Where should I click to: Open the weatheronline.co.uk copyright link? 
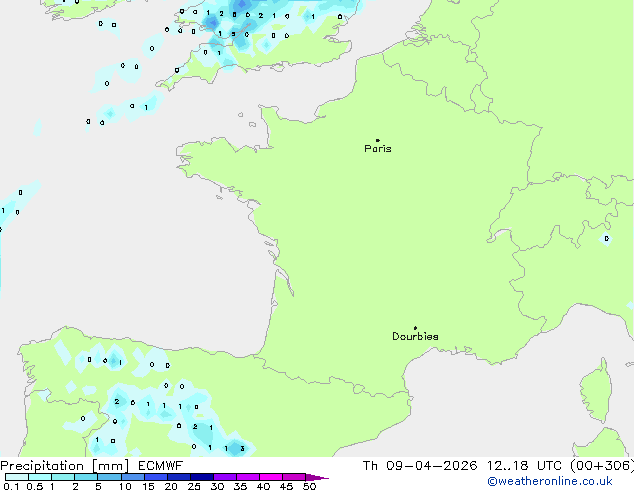[x=550, y=481]
